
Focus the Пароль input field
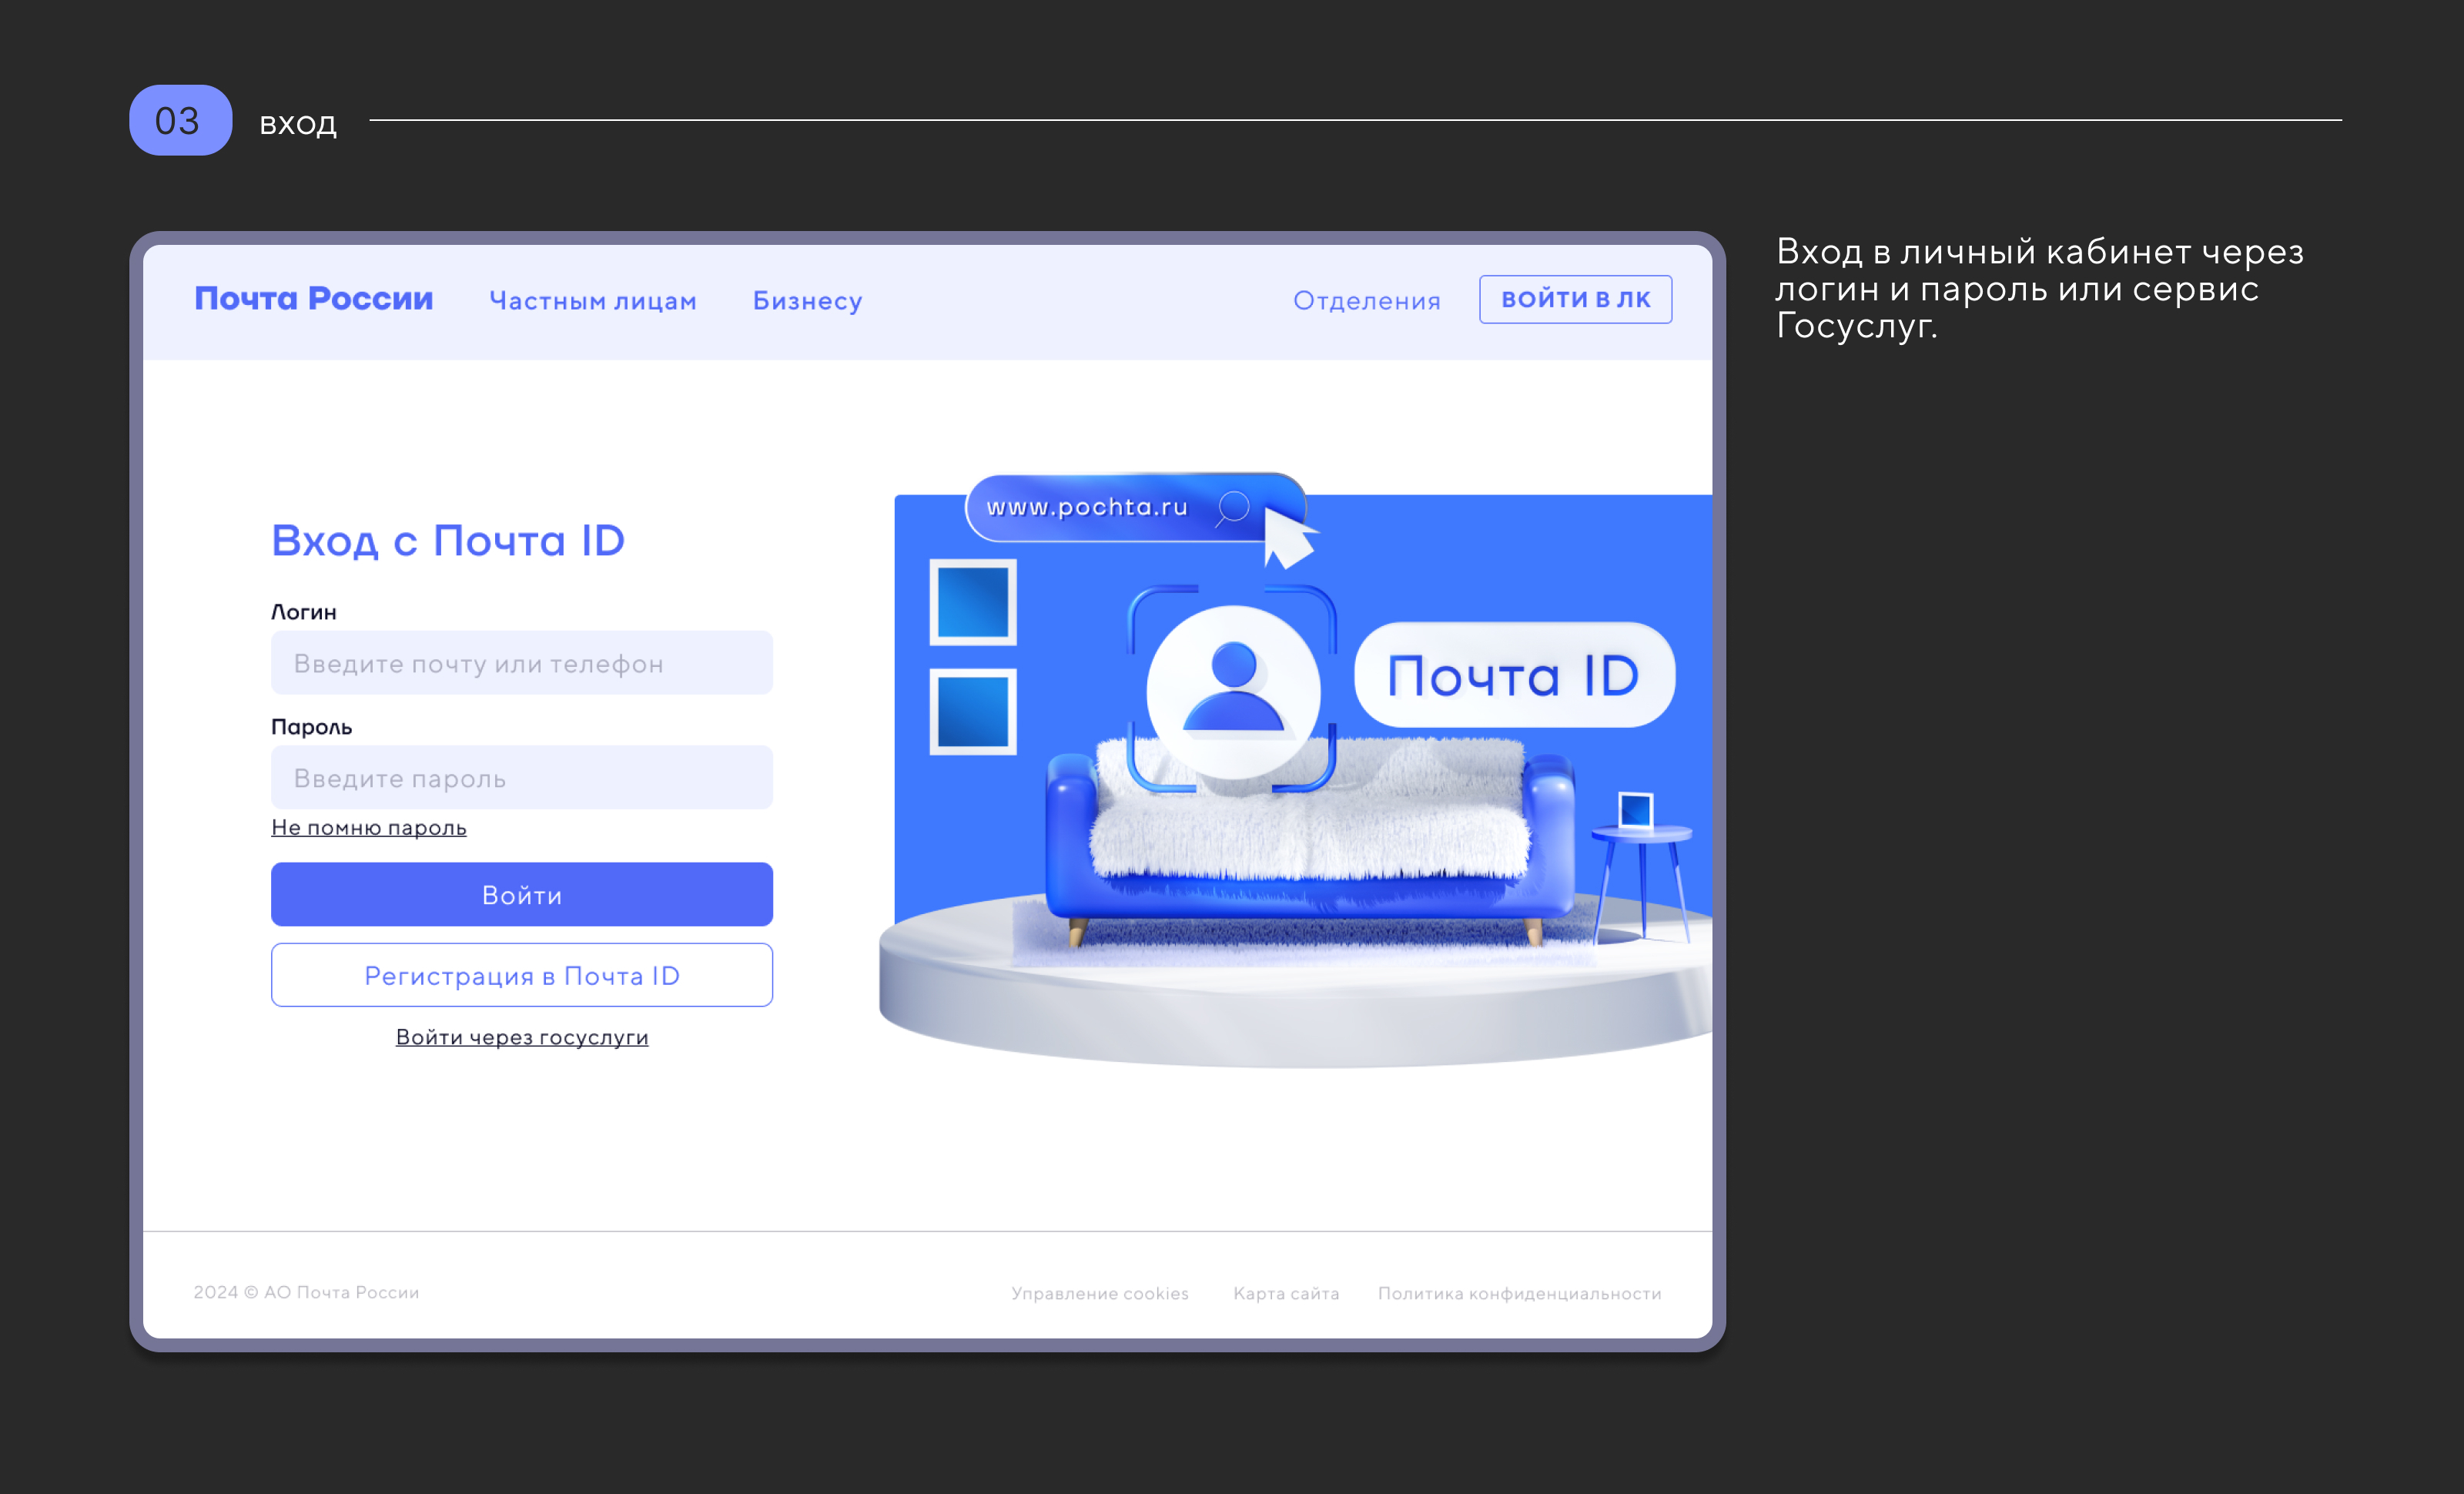point(521,777)
